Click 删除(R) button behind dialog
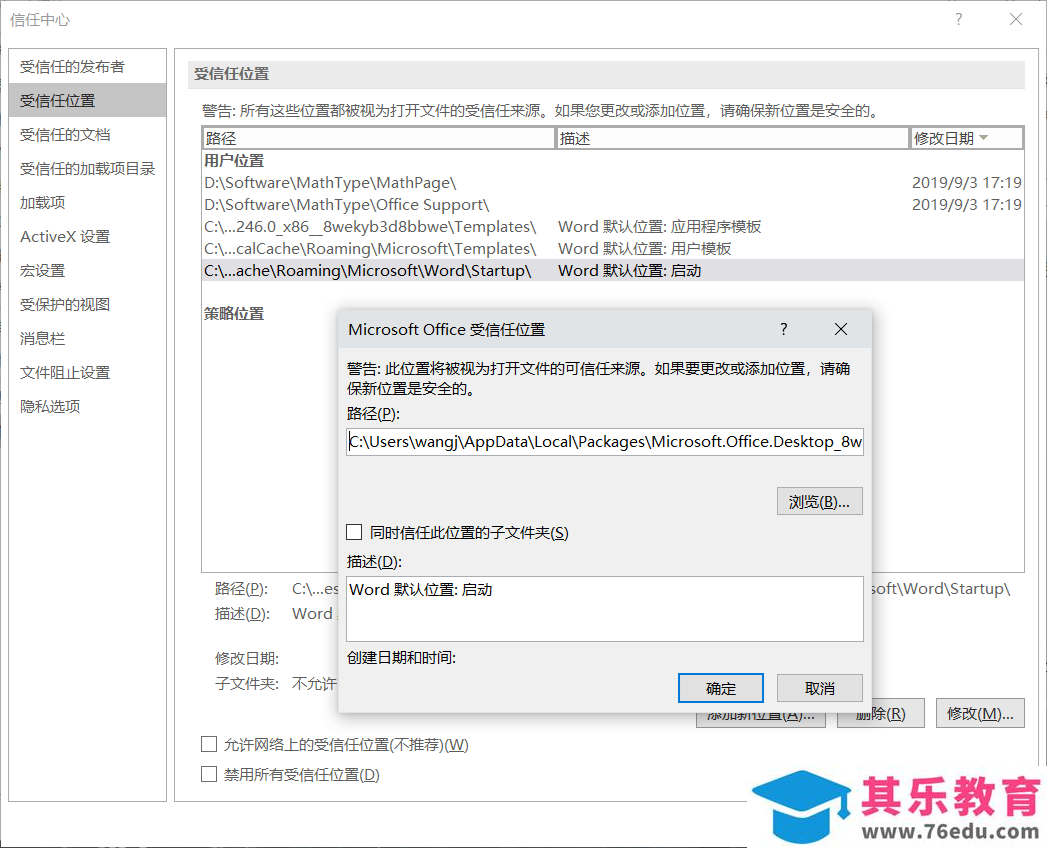The image size is (1047, 848). (x=881, y=716)
